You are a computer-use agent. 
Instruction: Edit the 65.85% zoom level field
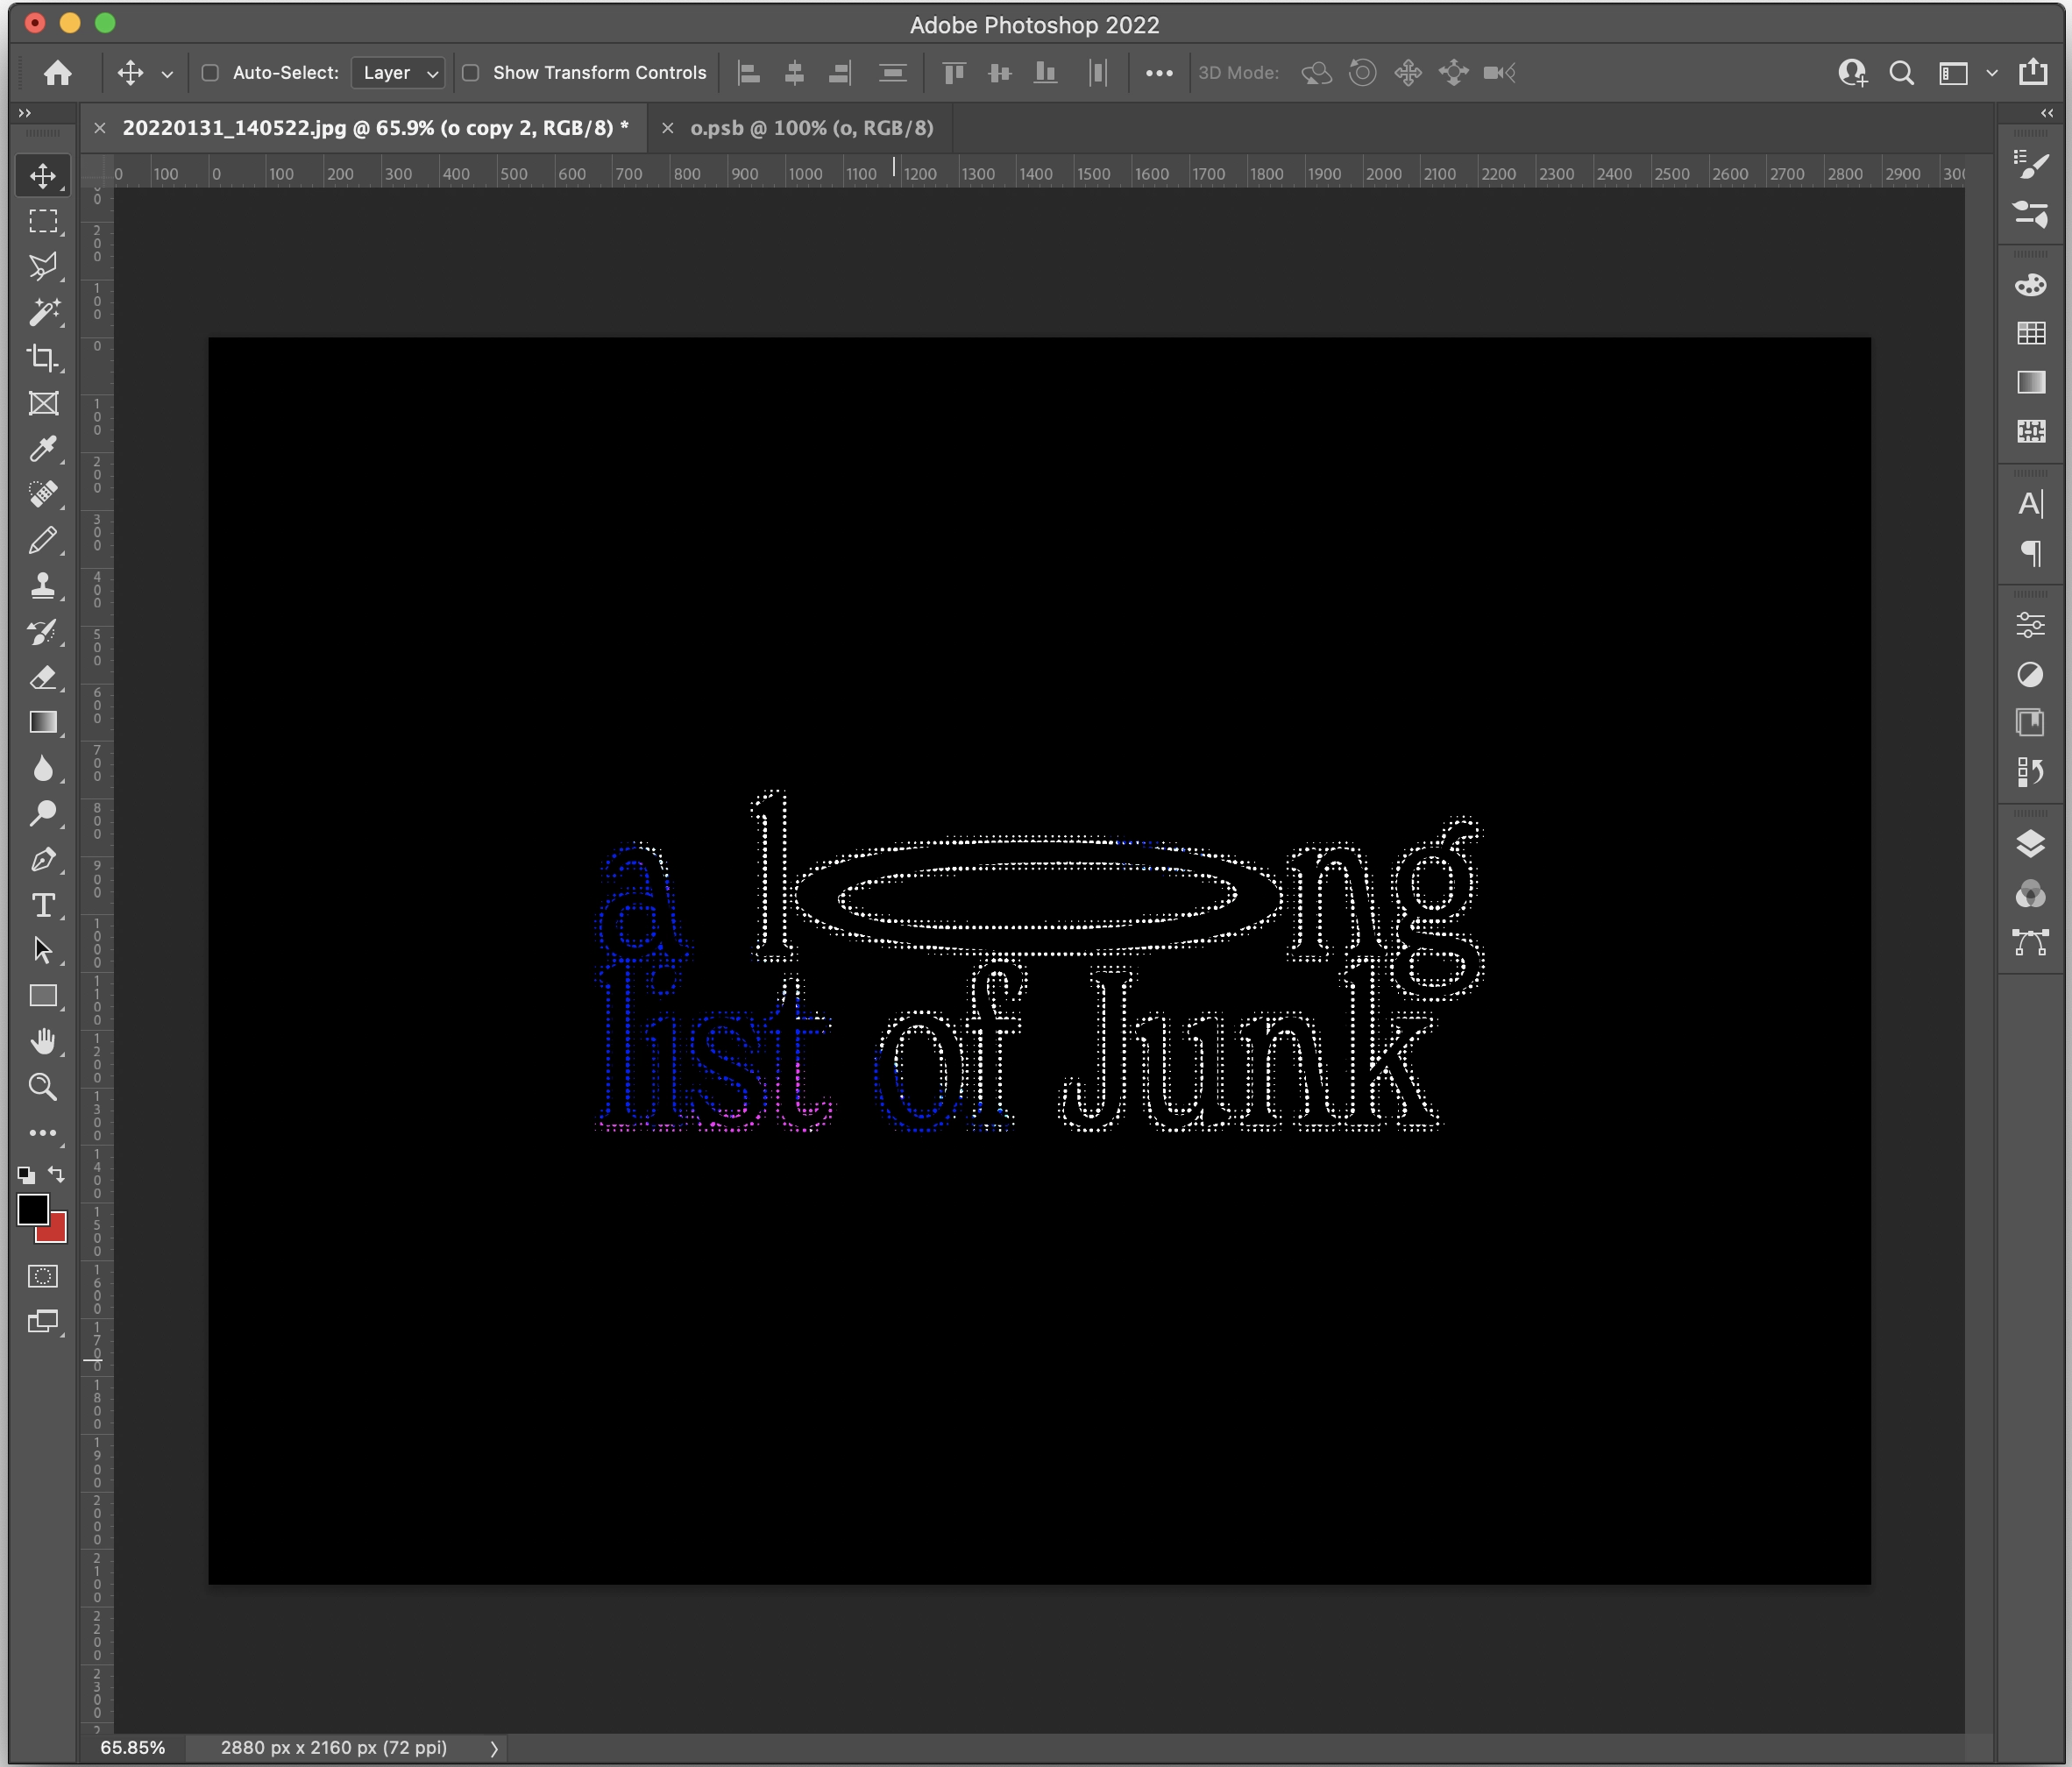pyautogui.click(x=133, y=1748)
